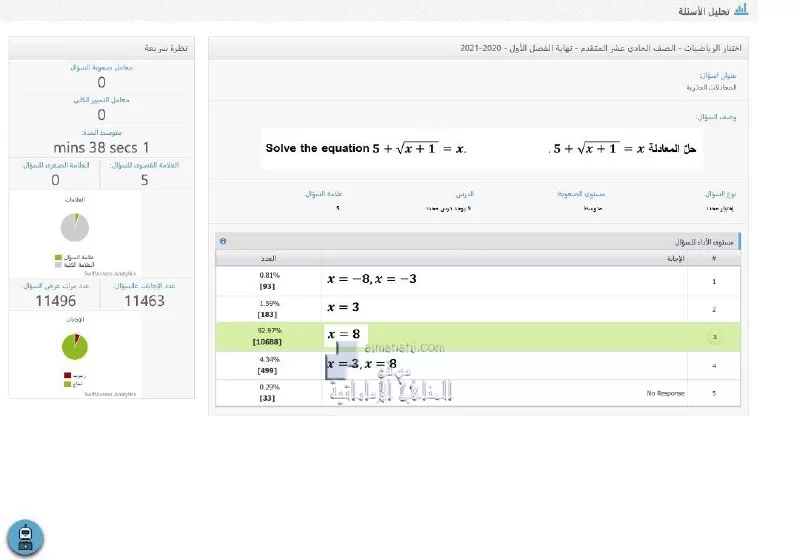The image size is (800, 560).
Task: Click the 11496 views count
Action: [x=56, y=301]
